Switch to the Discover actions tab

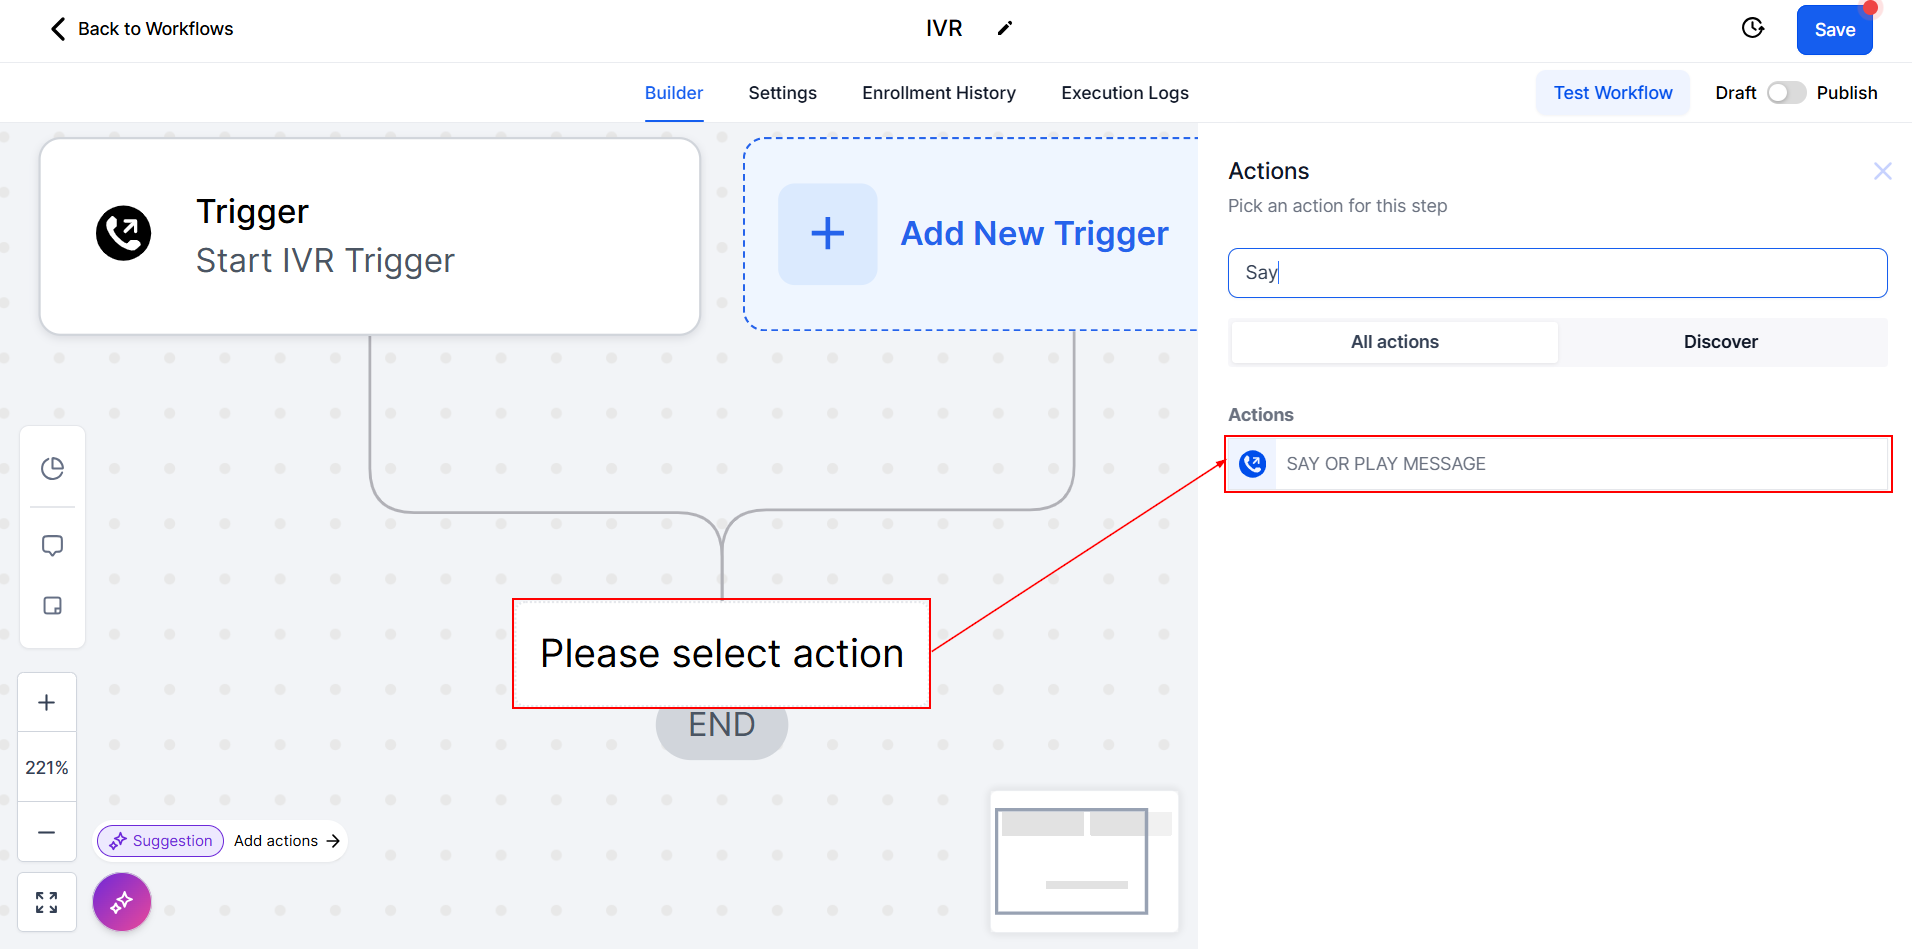[x=1720, y=342]
